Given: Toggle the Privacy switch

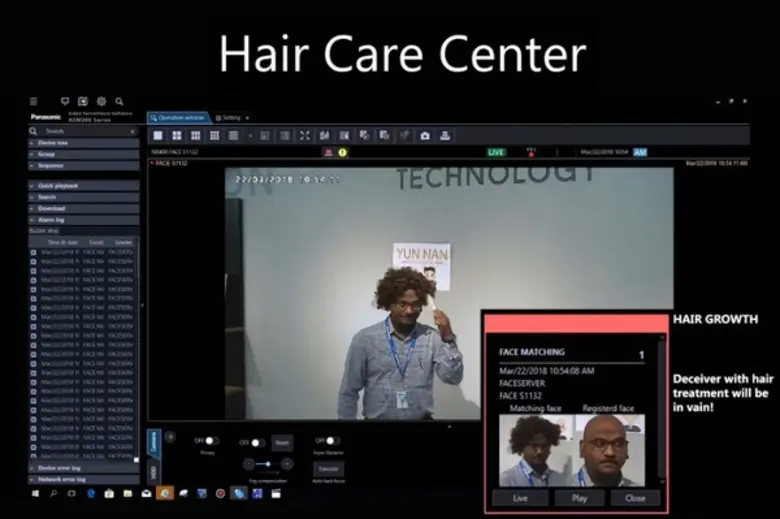Looking at the screenshot, I should [x=211, y=441].
